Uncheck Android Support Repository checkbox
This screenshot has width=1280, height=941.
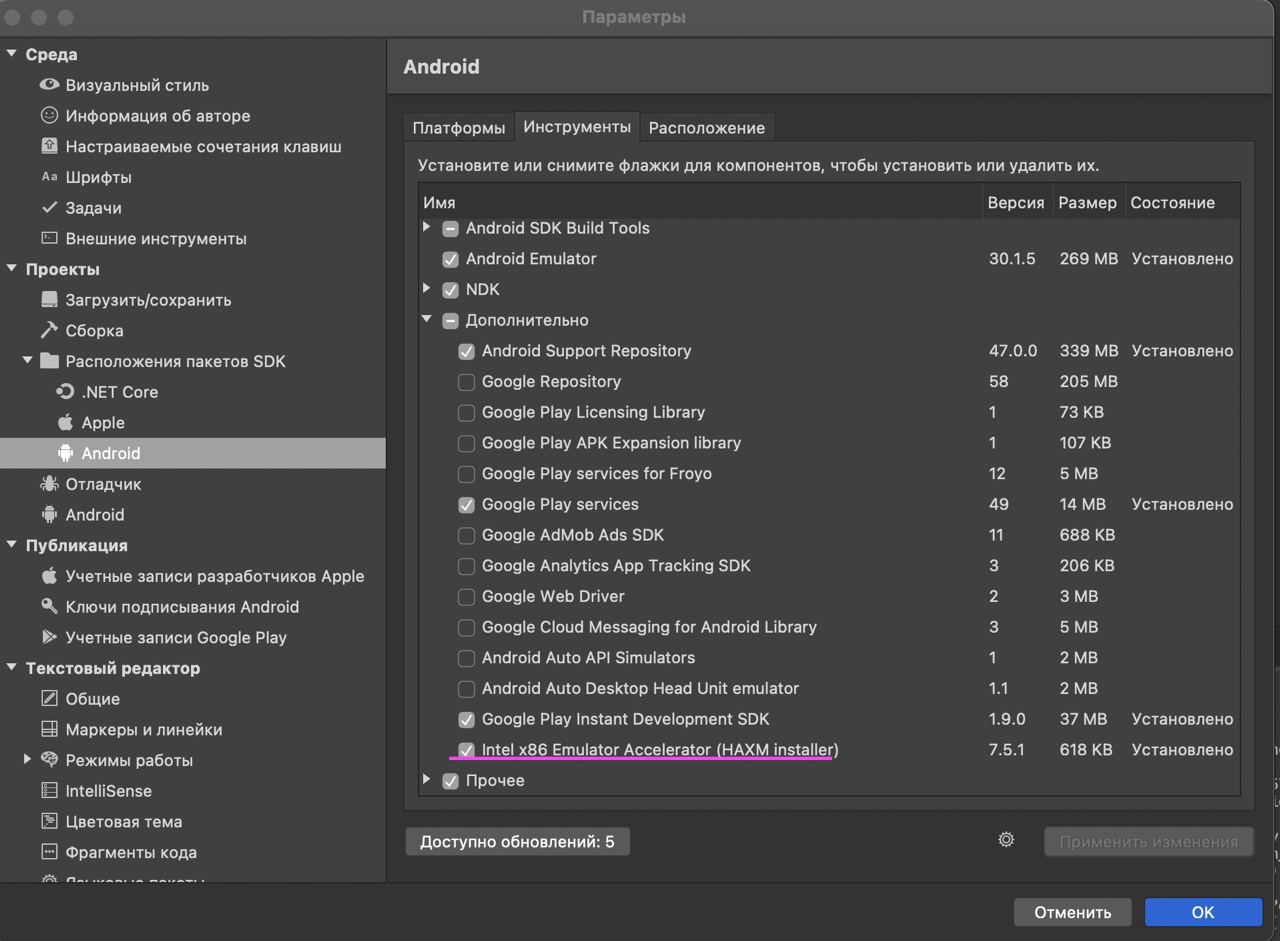coord(466,351)
